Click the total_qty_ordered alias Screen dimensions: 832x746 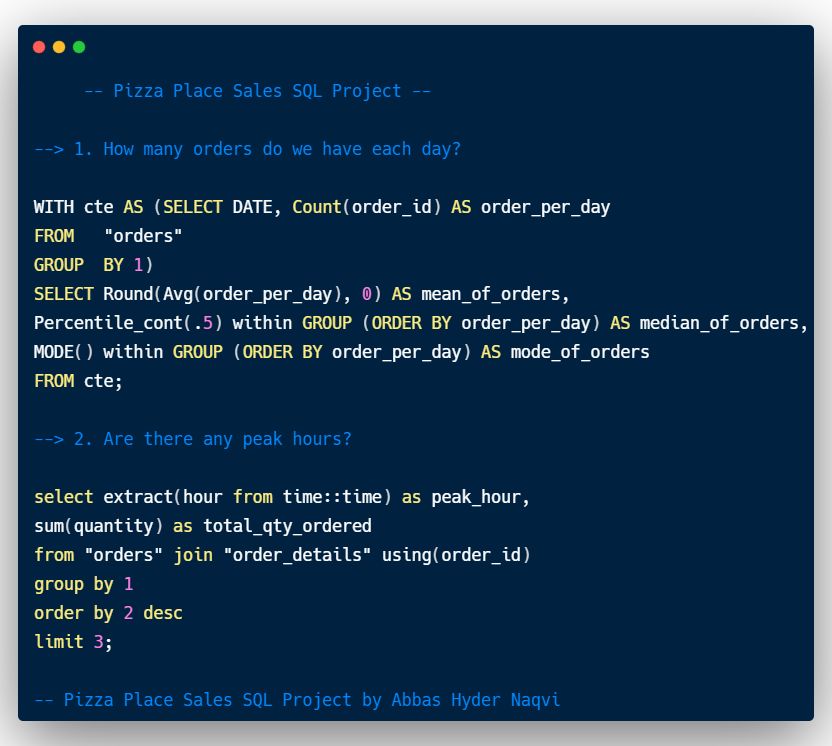click(287, 526)
